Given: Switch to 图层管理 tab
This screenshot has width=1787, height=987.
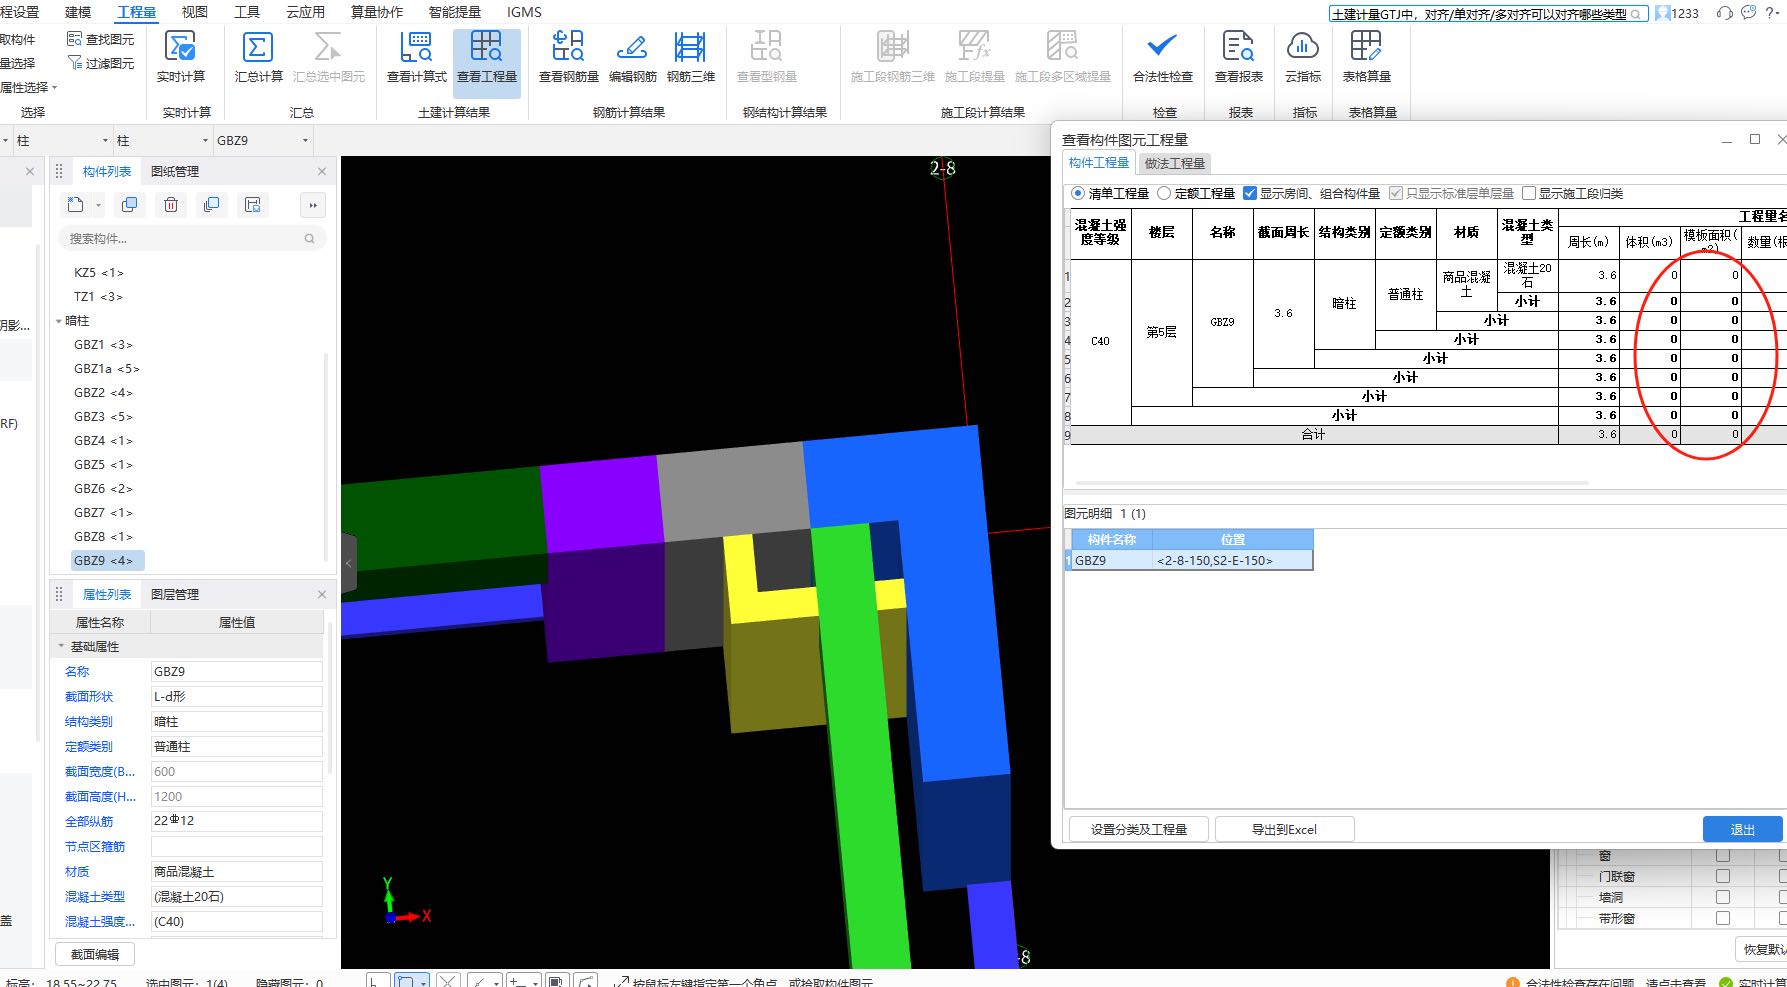Looking at the screenshot, I should click(x=175, y=594).
